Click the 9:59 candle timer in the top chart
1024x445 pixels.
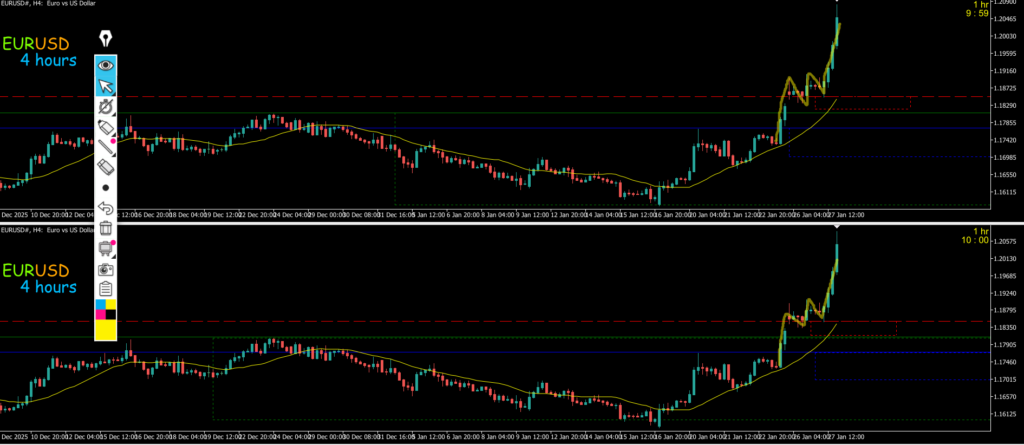pos(1005,14)
